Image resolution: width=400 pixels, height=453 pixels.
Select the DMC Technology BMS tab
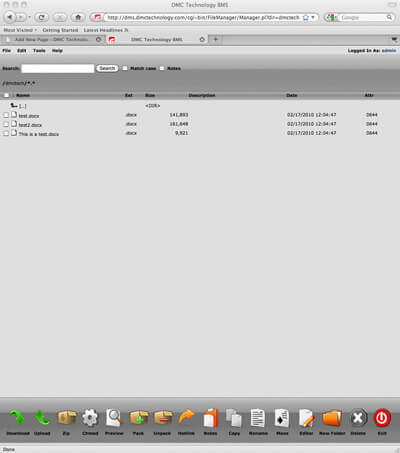click(x=157, y=39)
